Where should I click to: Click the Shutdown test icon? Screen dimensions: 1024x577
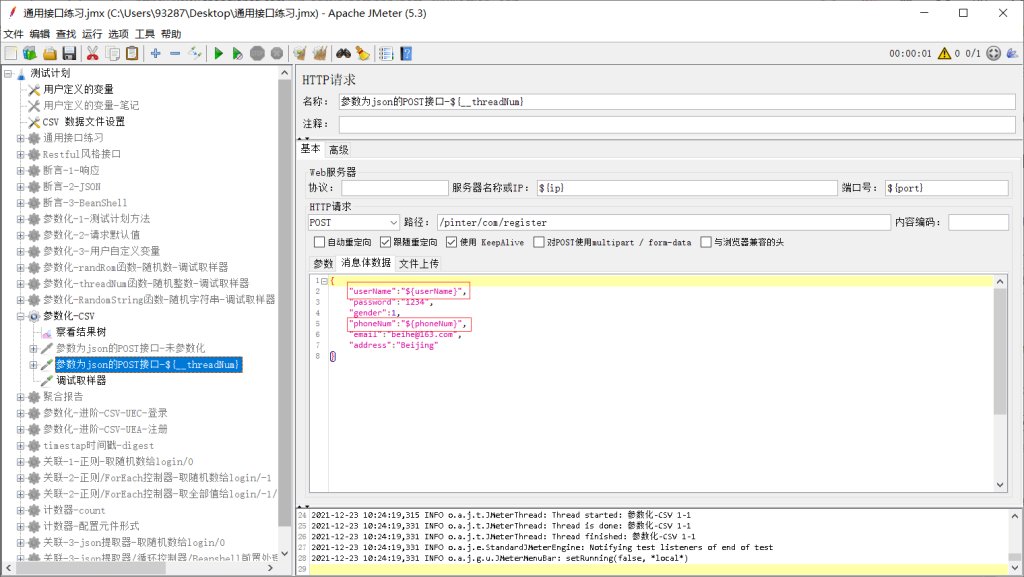click(277, 54)
